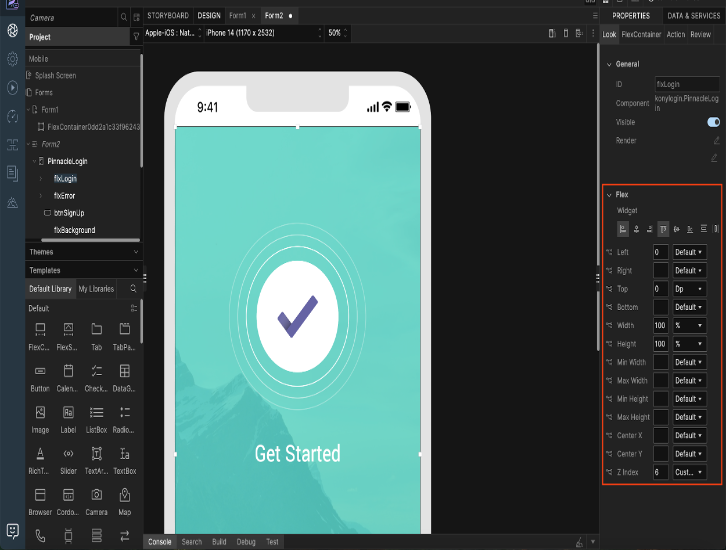Expand the flxLogin tree node
Image resolution: width=726 pixels, height=550 pixels.
[x=41, y=179]
